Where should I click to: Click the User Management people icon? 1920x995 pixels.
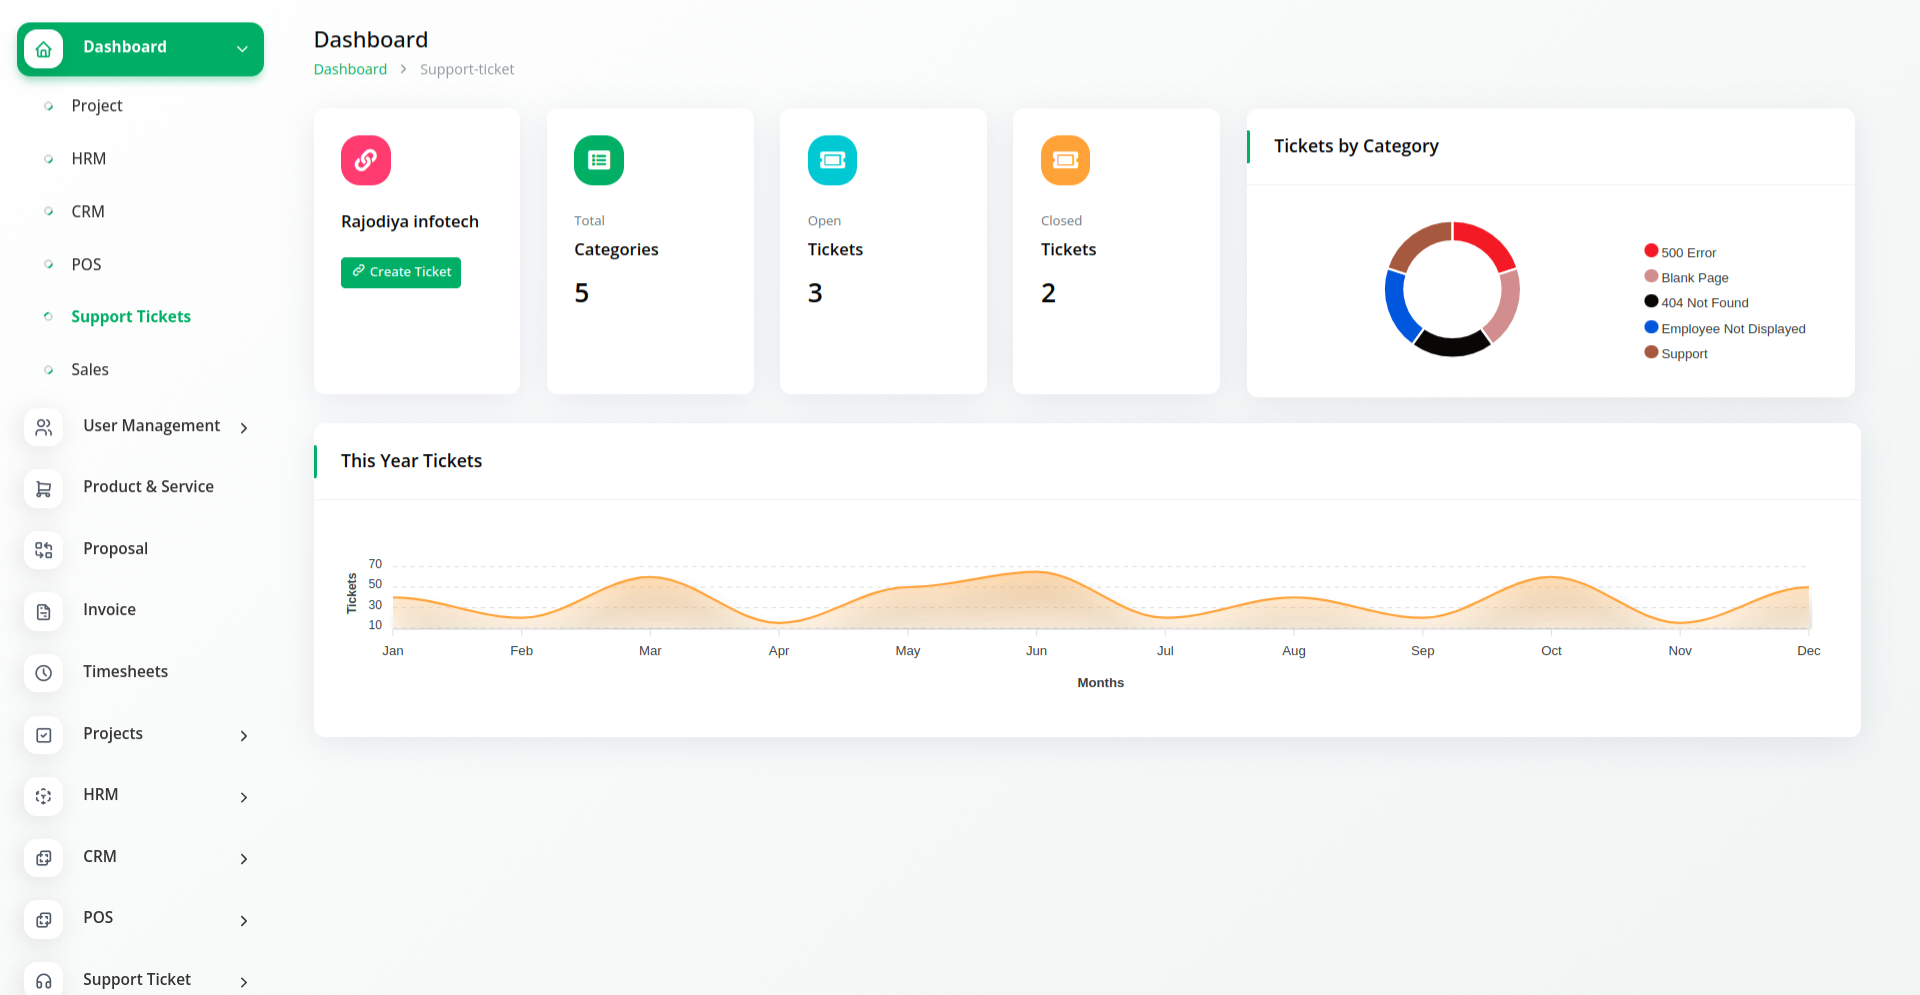click(x=44, y=428)
